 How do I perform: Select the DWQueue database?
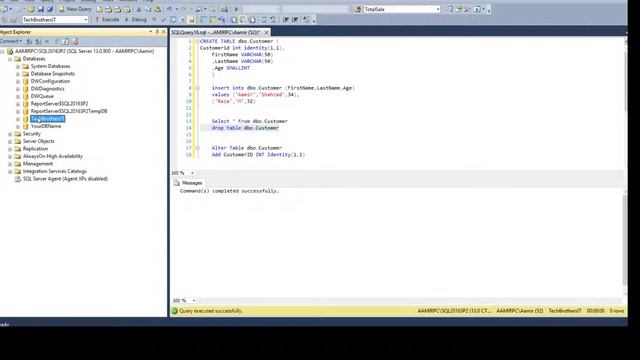tap(42, 96)
